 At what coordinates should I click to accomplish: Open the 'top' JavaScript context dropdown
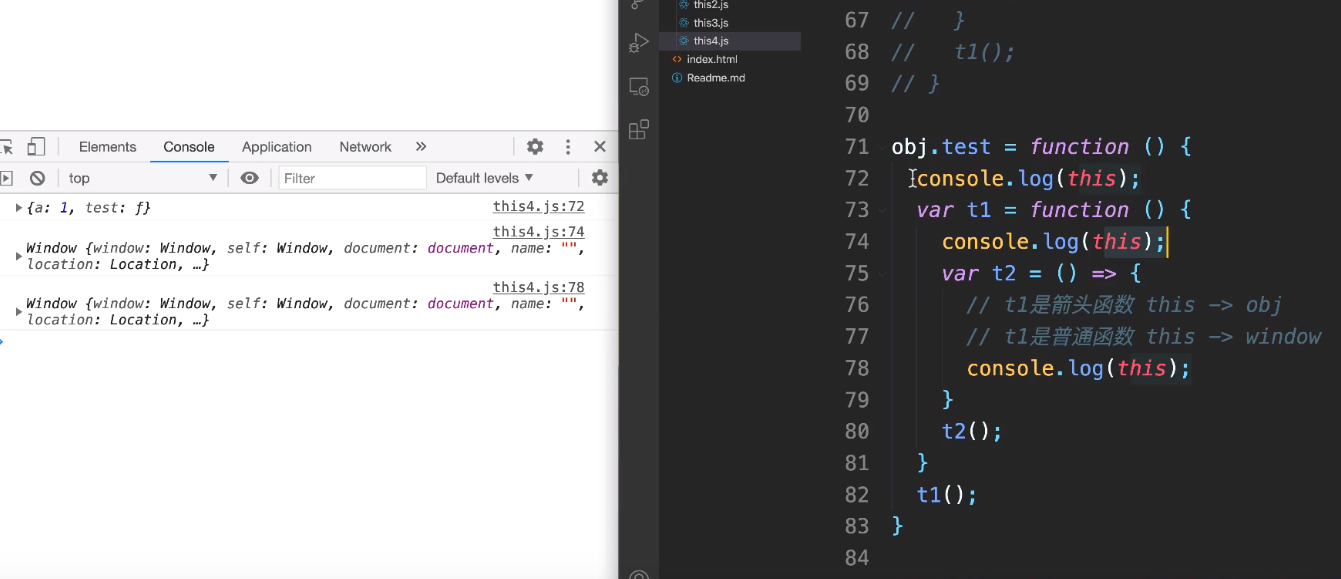click(x=142, y=178)
